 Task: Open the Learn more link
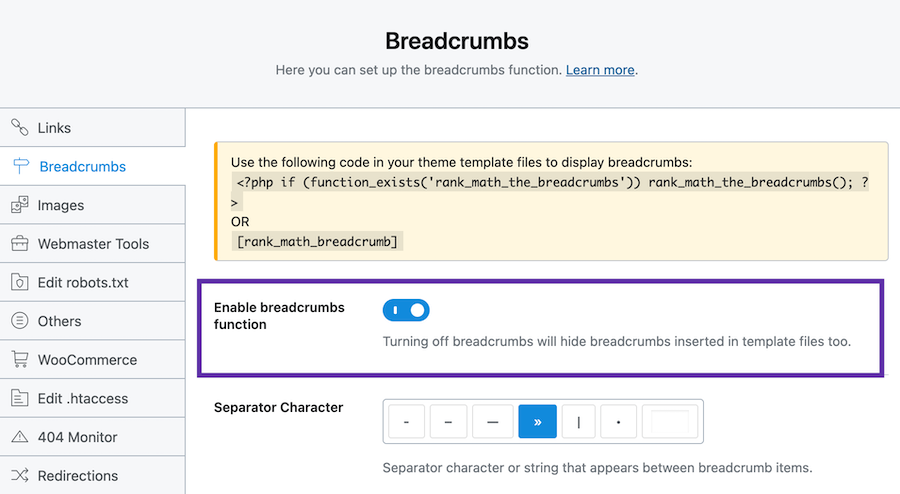tap(600, 70)
